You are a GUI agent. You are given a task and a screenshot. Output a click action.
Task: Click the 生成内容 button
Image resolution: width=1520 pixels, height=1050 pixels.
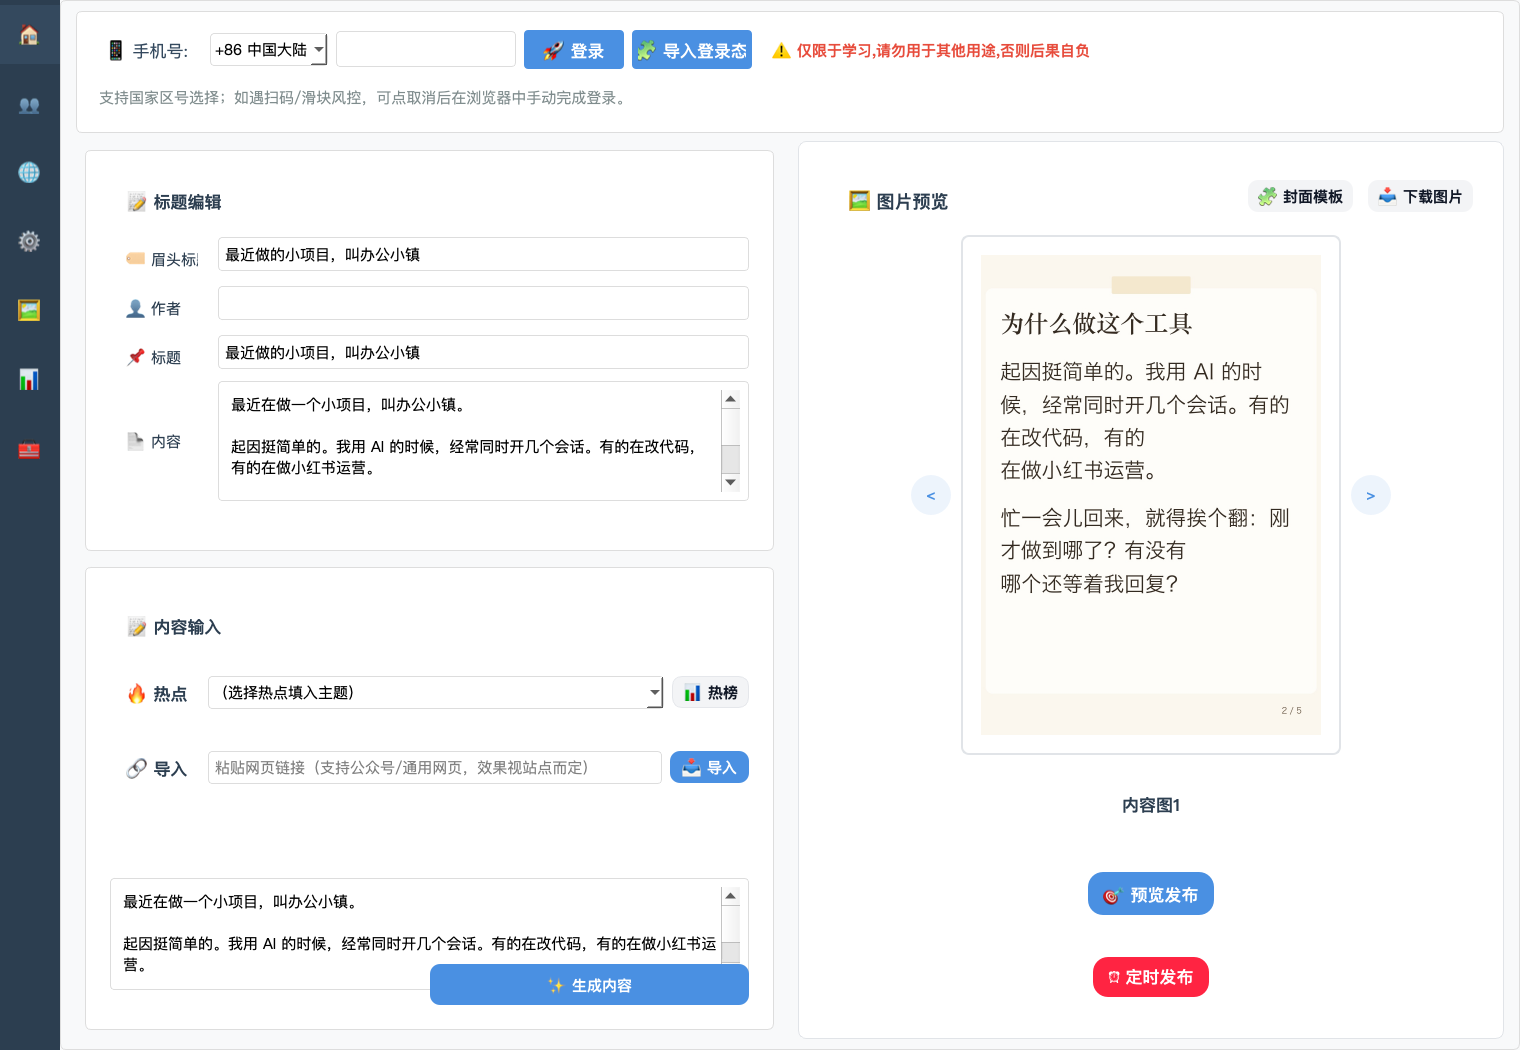point(589,985)
